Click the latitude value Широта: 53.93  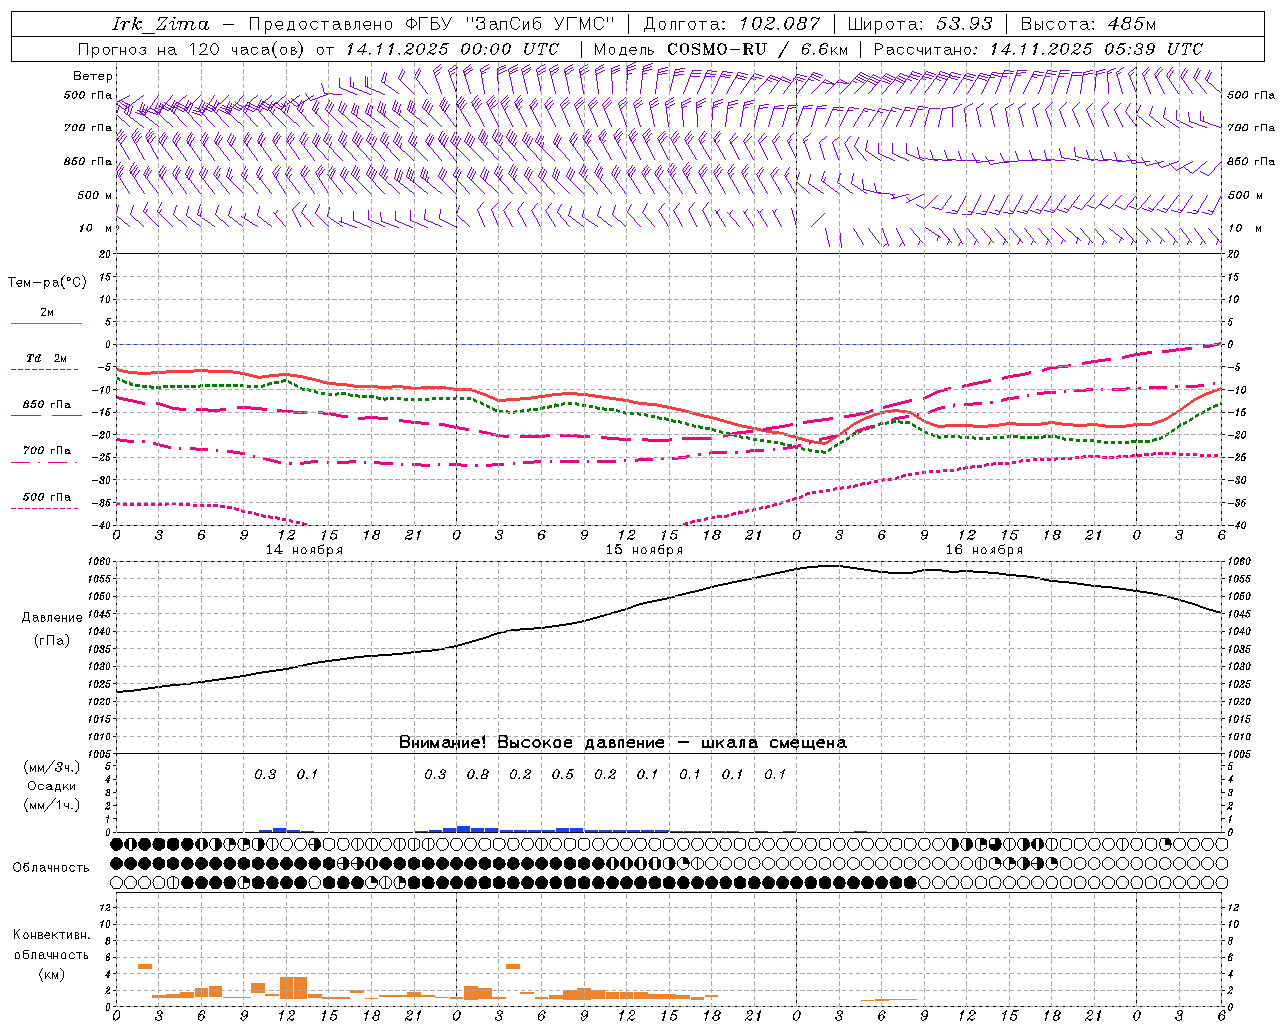[x=919, y=23]
